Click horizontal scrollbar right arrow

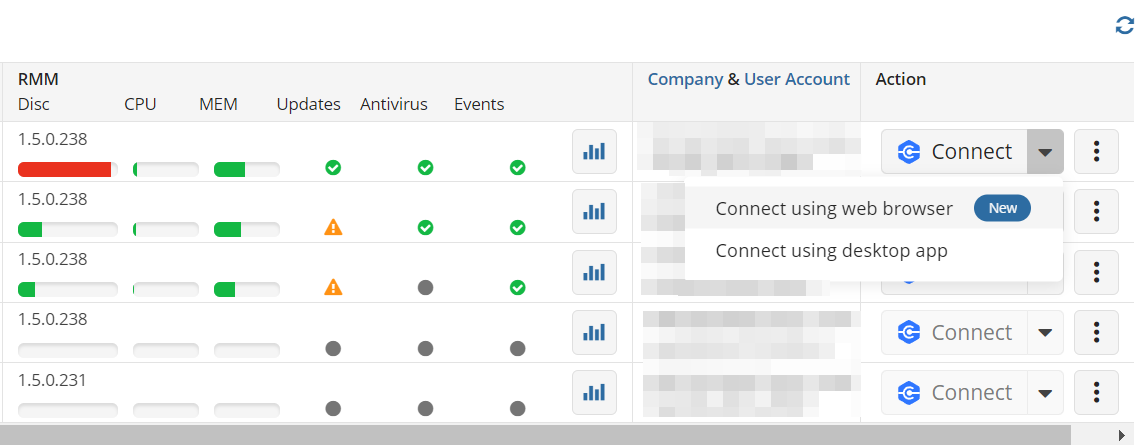(x=1121, y=435)
